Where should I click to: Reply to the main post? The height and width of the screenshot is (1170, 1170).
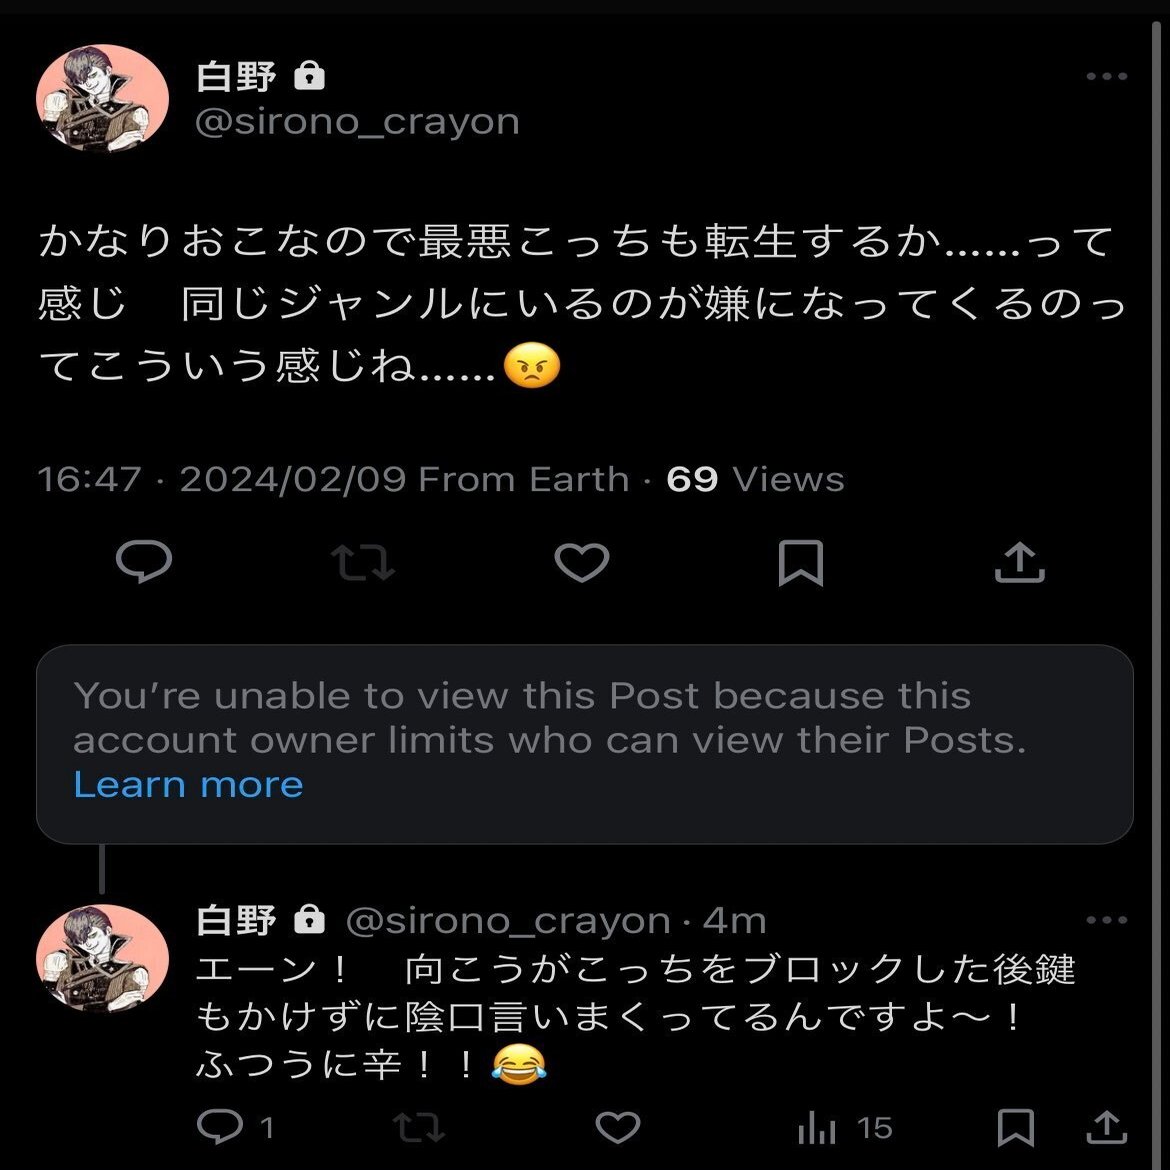tap(144, 562)
